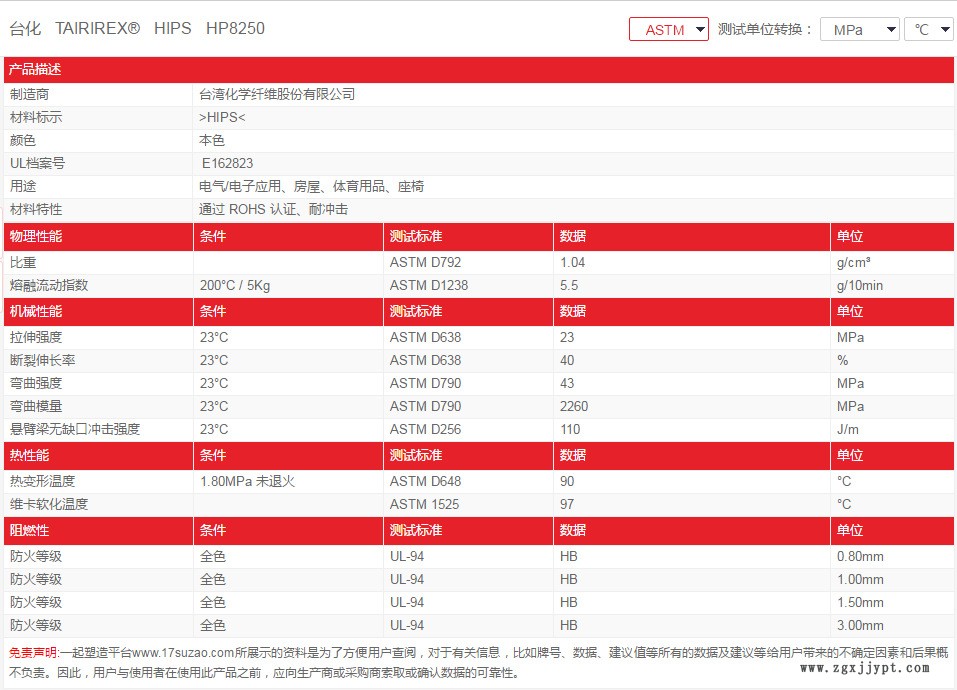Click the red "免责声明" disclaimer heading
Viewport: 957px width, 690px height.
(33, 653)
